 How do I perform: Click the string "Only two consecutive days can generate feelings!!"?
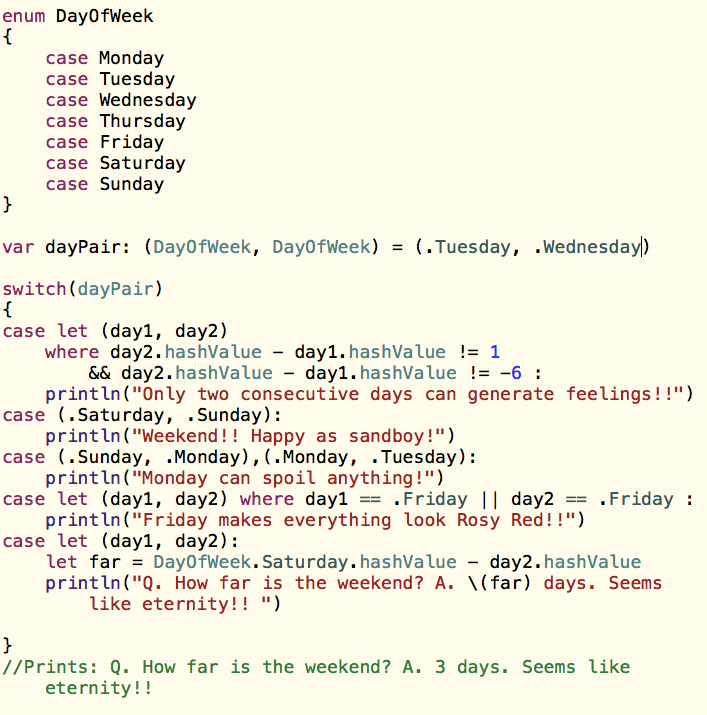coord(407,394)
